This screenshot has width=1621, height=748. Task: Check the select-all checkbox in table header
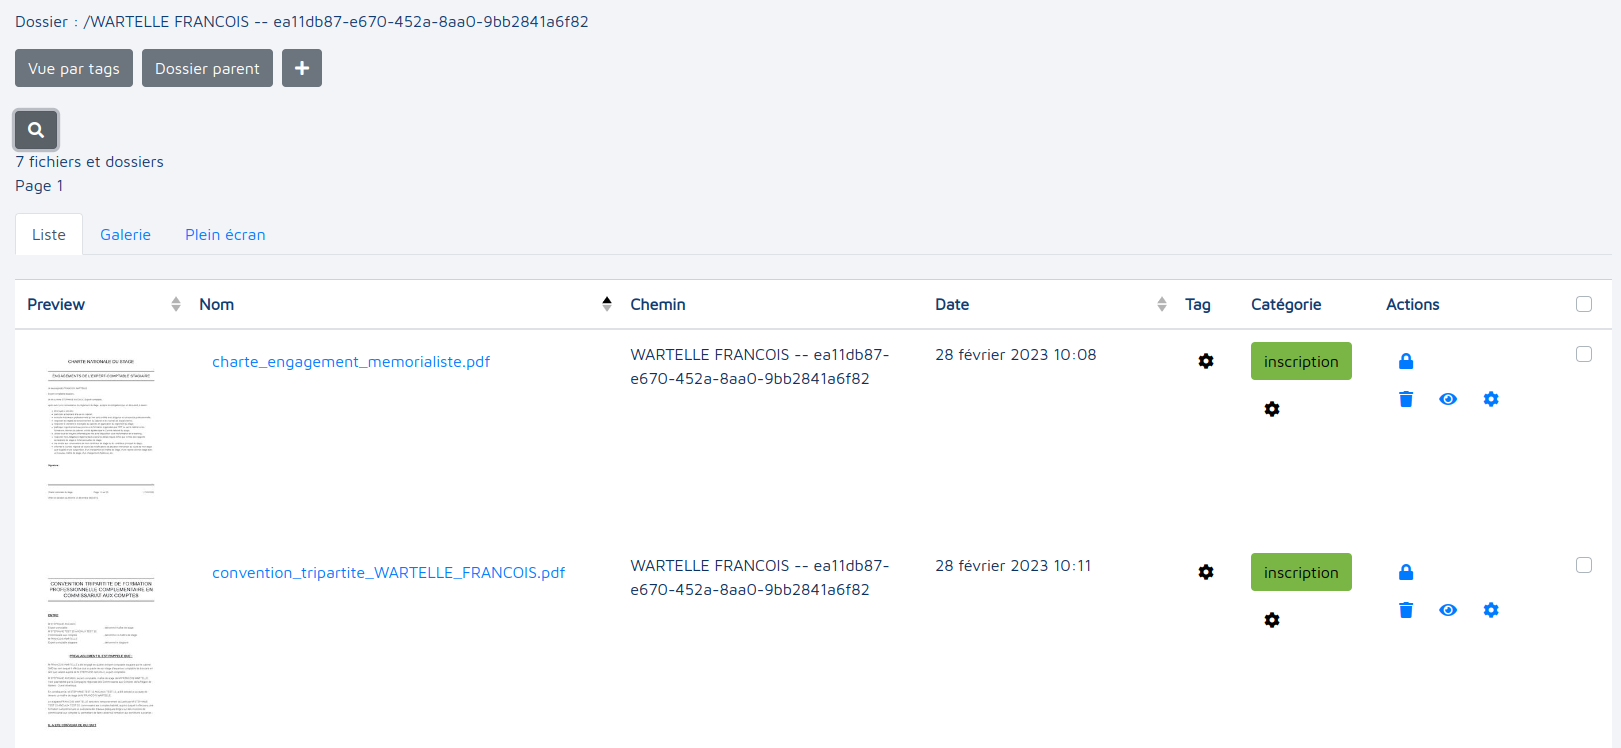pyautogui.click(x=1583, y=304)
